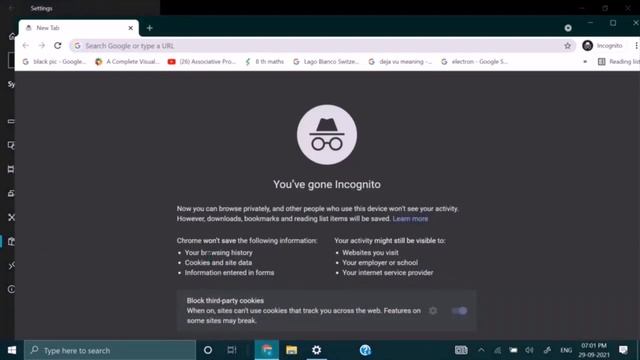
Task: Open the volume control tray icon
Action: point(529,350)
